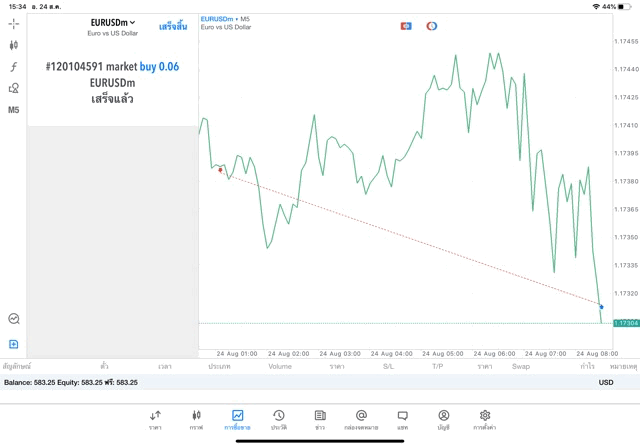Select the crosshair cursor tool
The width and height of the screenshot is (640, 447).
13,24
